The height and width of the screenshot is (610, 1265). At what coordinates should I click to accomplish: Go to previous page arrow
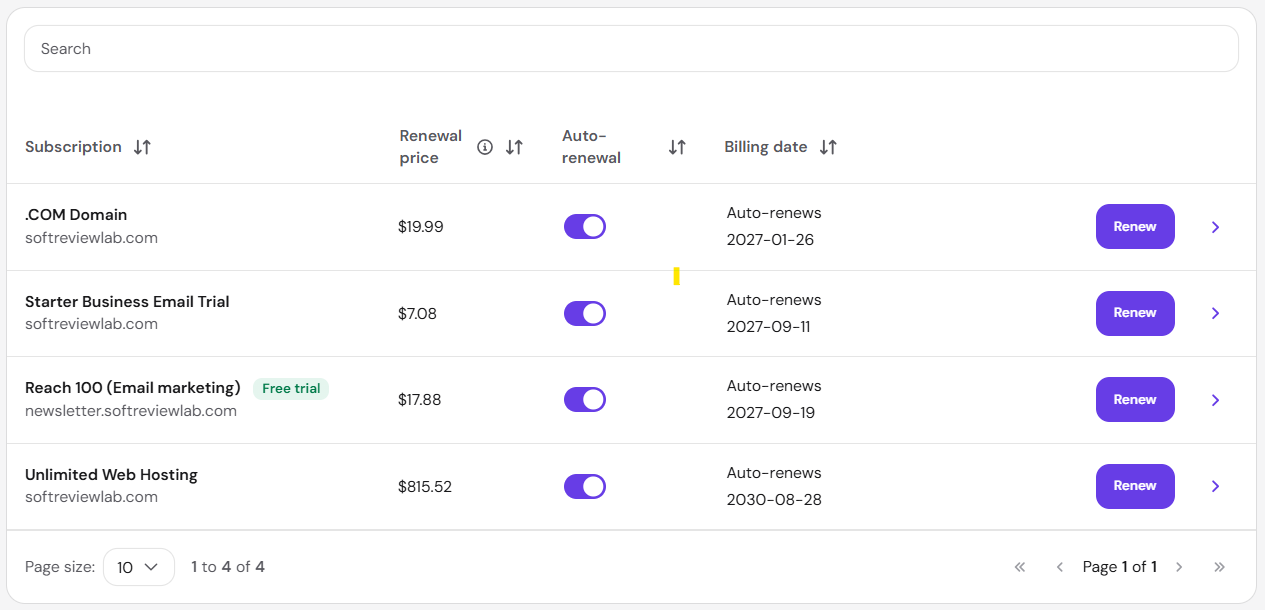point(1059,567)
